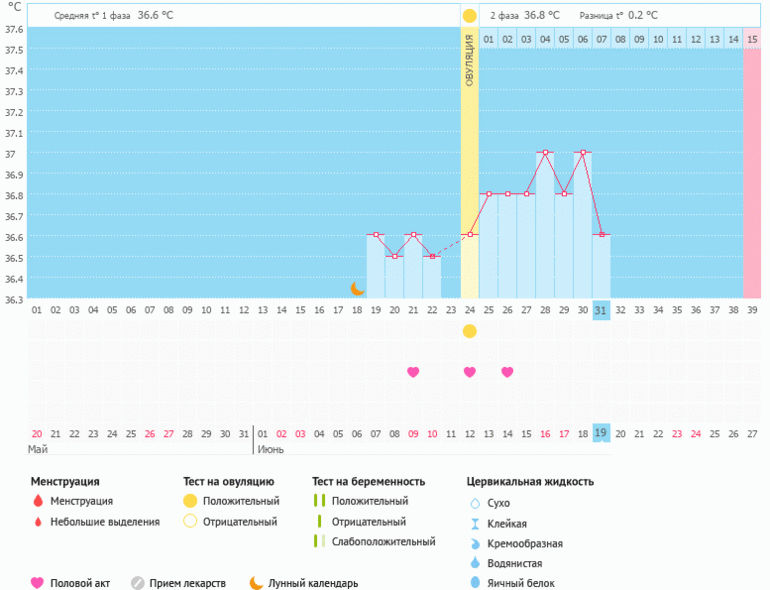This screenshot has width=770, height=590.
Task: Click the Прием лекарств pill icon in legend
Action: [x=138, y=583]
